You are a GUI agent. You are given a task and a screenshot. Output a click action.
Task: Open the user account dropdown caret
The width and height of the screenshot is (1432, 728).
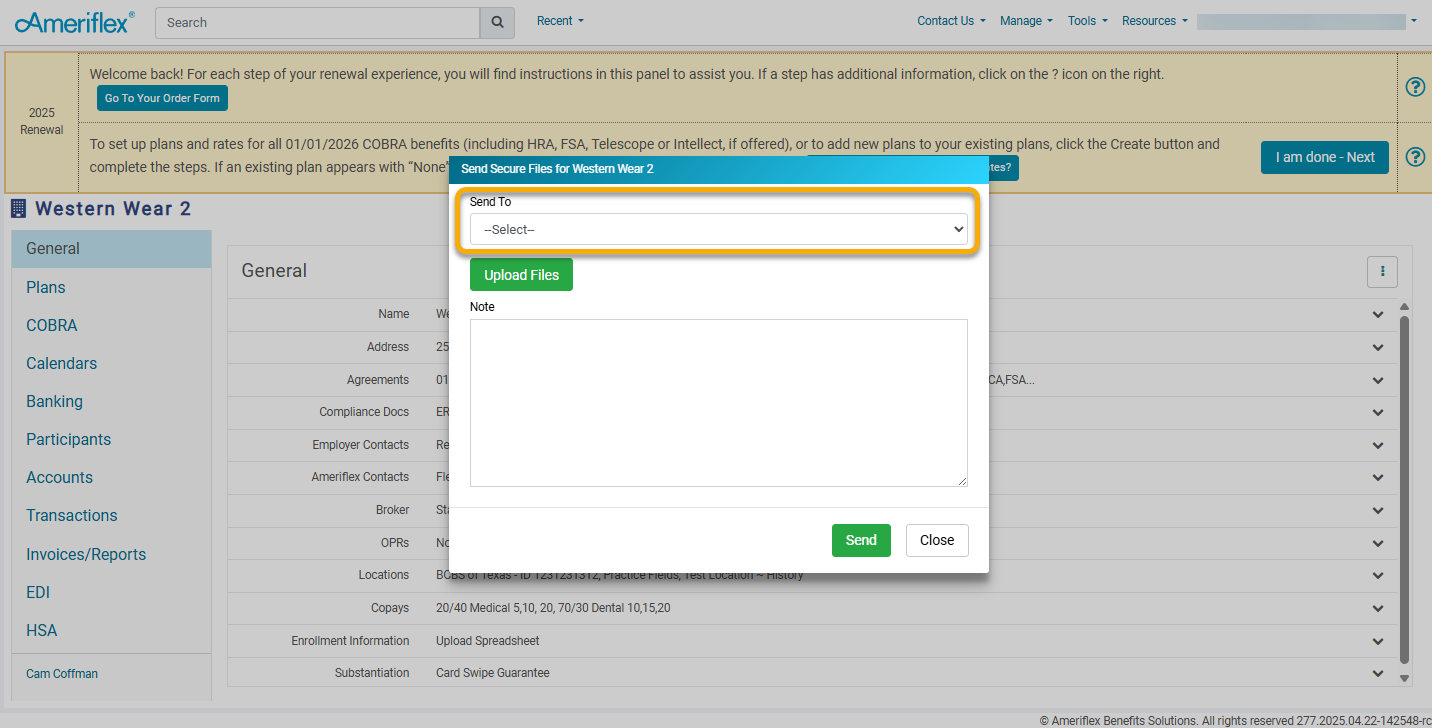[1414, 21]
